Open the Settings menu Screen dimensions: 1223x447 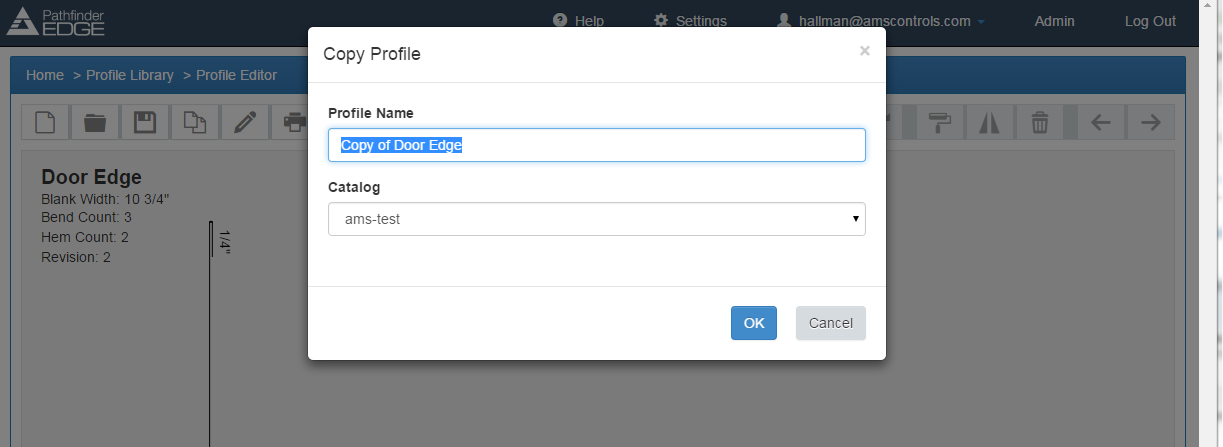coord(690,21)
